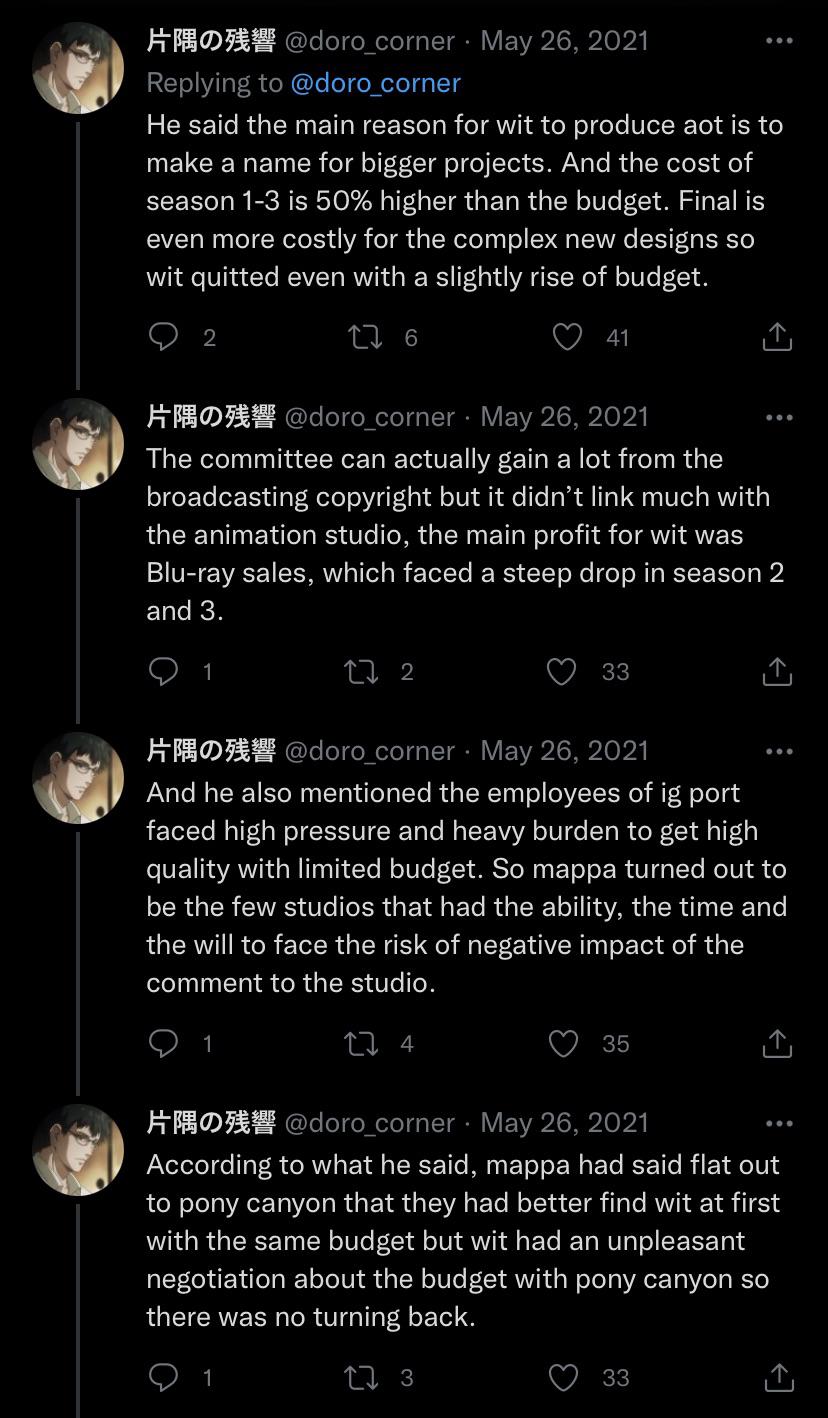
Task: Reply to the Blu-ray sales tweet
Action: [164, 671]
